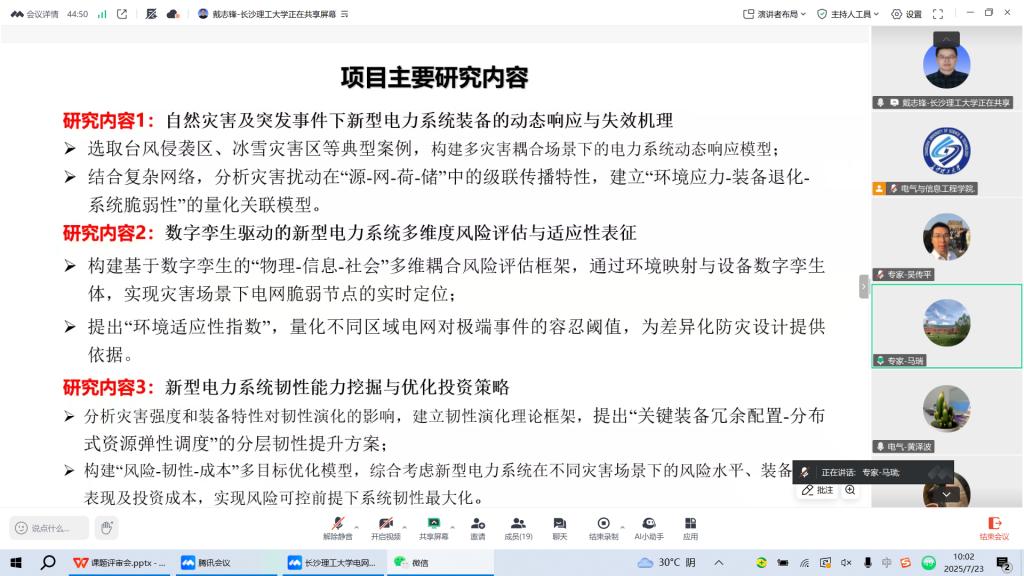Viewport: 1024px width, 576px height.
Task: Click the 批注 annotate button
Action: pos(819,490)
